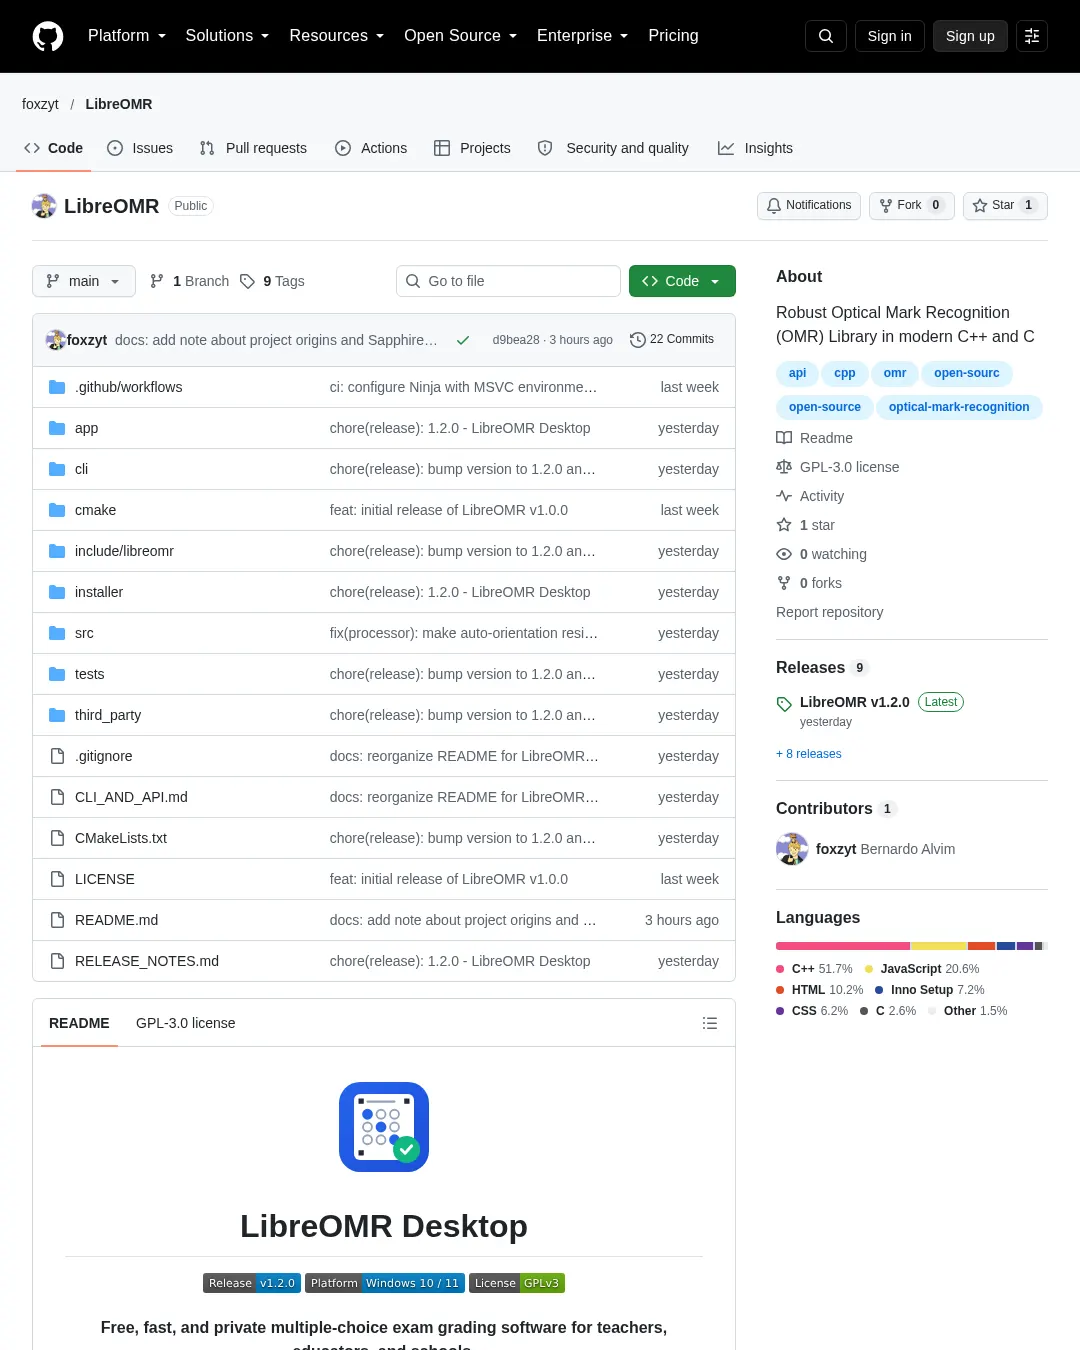Click the LICENSE file icon
The image size is (1080, 1350).
[57, 879]
